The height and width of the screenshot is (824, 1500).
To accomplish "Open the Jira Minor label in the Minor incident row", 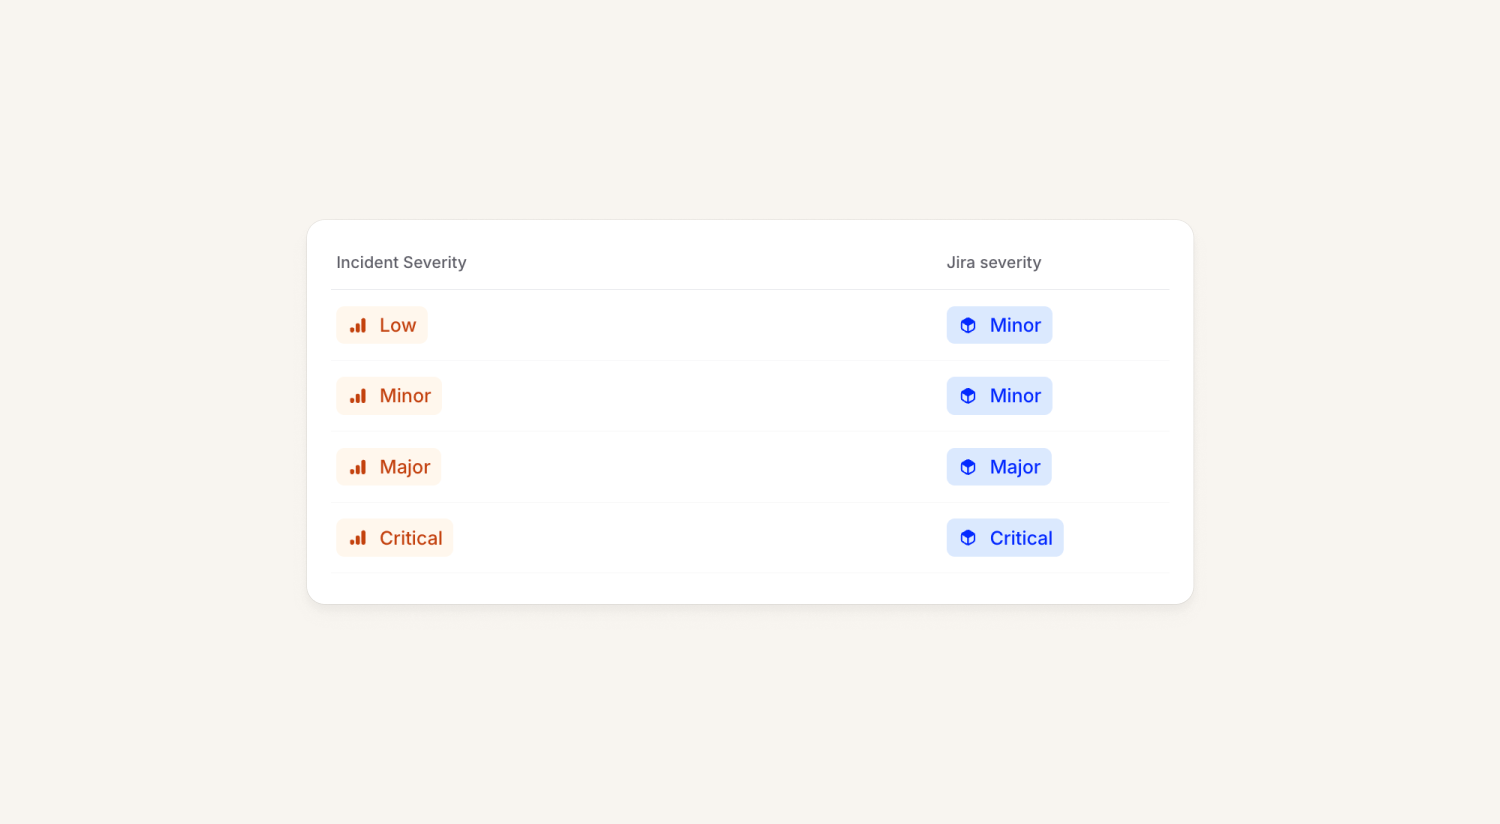I will coord(1015,396).
